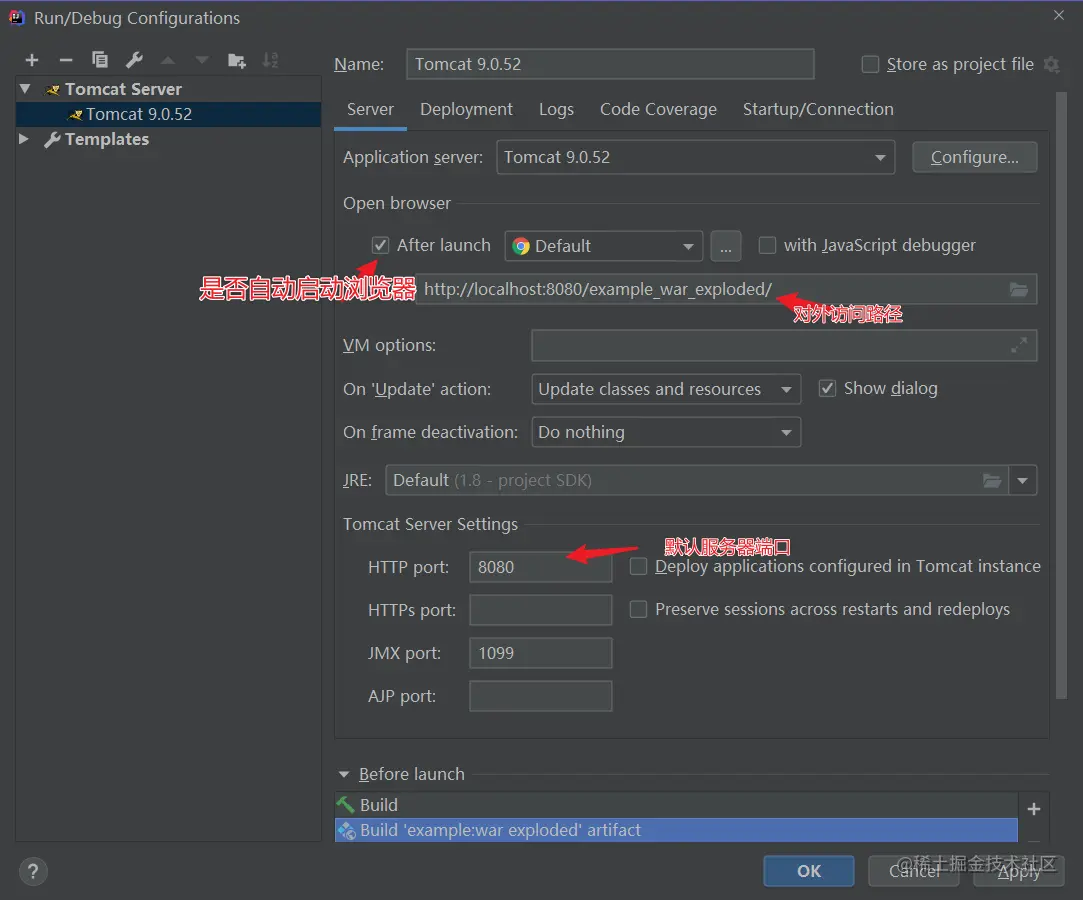Viewport: 1083px width, 900px height.
Task: Open the JRE dropdown arrow
Action: (x=1022, y=480)
